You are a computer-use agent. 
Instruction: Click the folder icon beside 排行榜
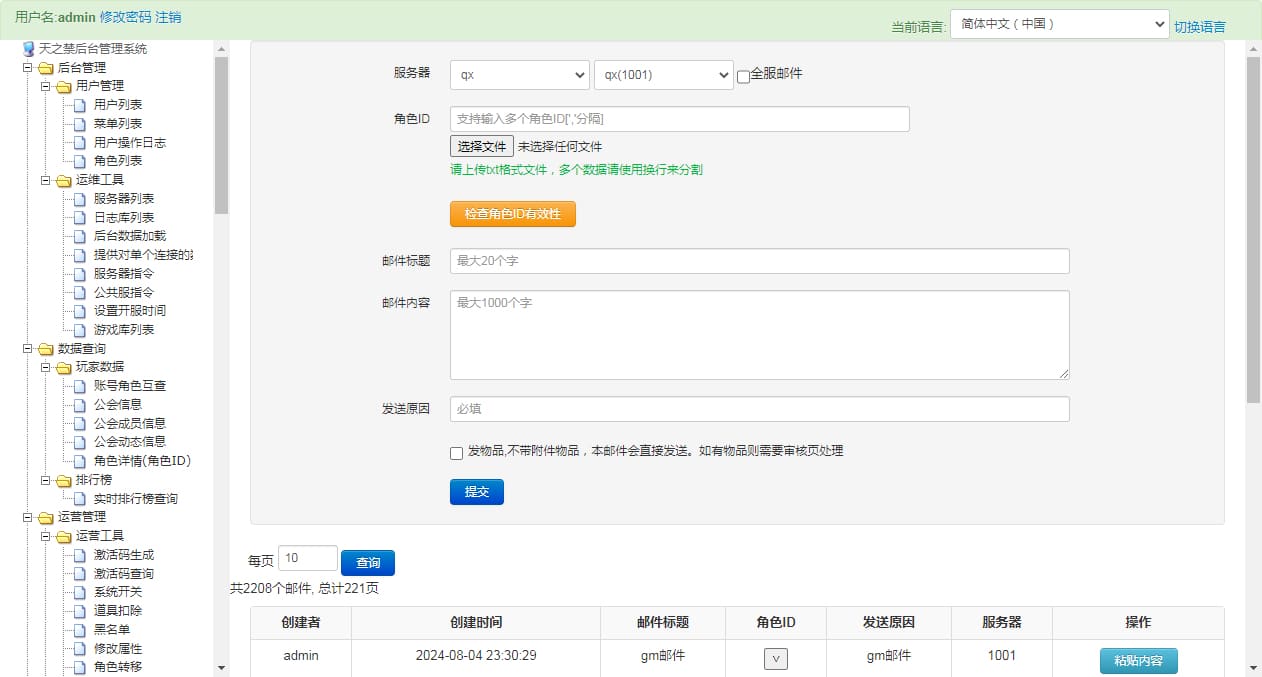(64, 481)
